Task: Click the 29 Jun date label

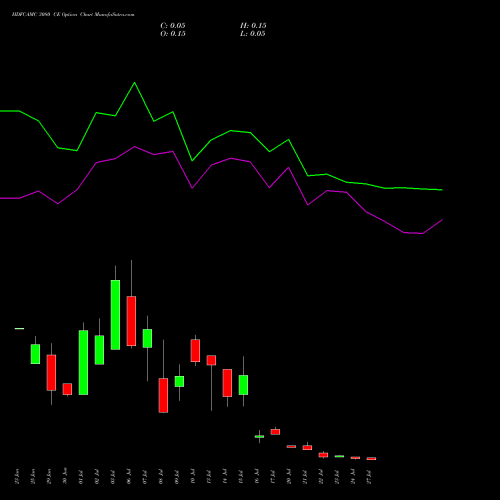Action: coord(49,476)
